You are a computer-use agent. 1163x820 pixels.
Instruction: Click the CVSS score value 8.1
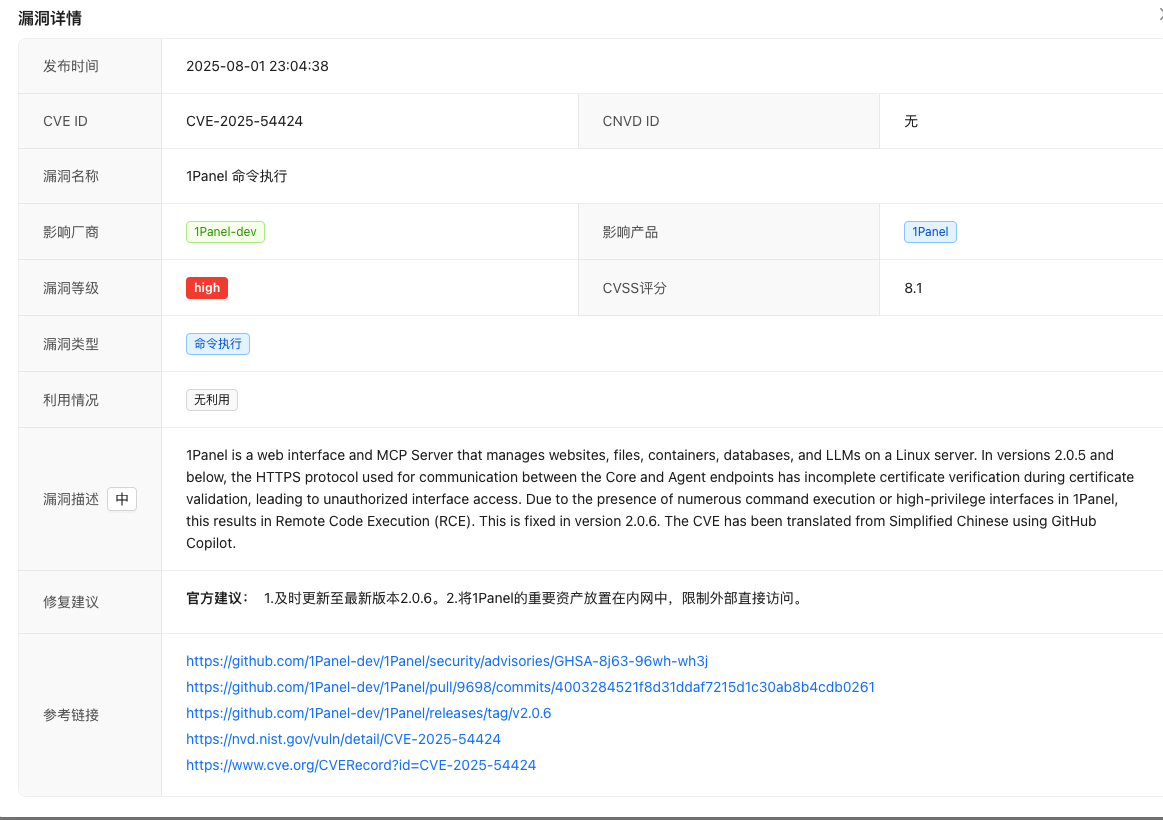tap(913, 288)
